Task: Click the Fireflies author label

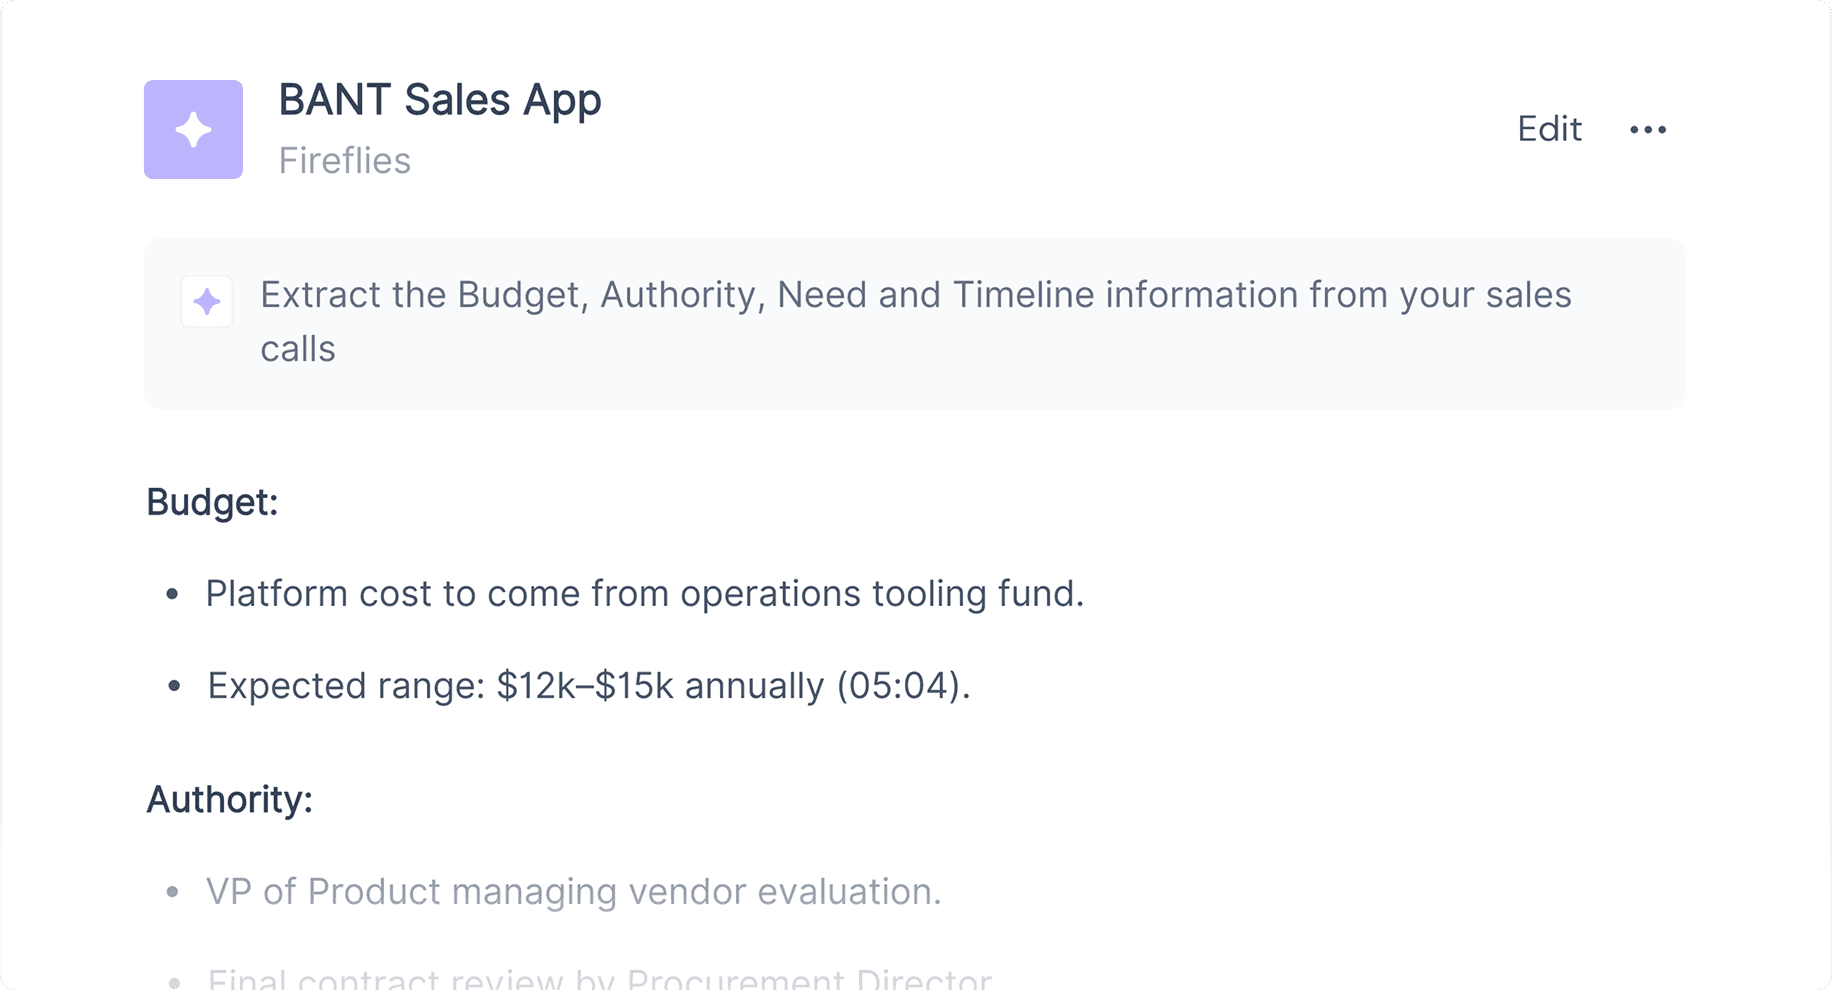Action: tap(345, 160)
